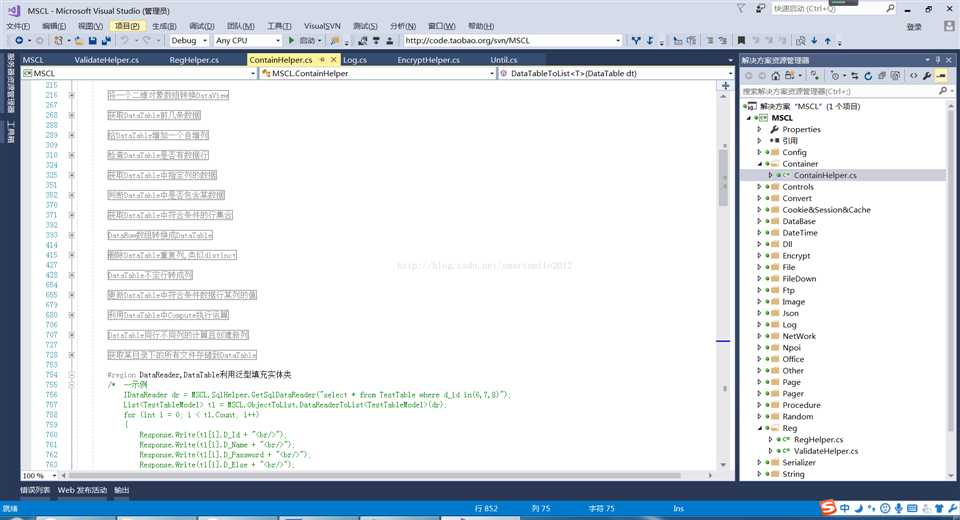
Task: Open the 工具箱 toolbox side tab
Action: [10, 132]
